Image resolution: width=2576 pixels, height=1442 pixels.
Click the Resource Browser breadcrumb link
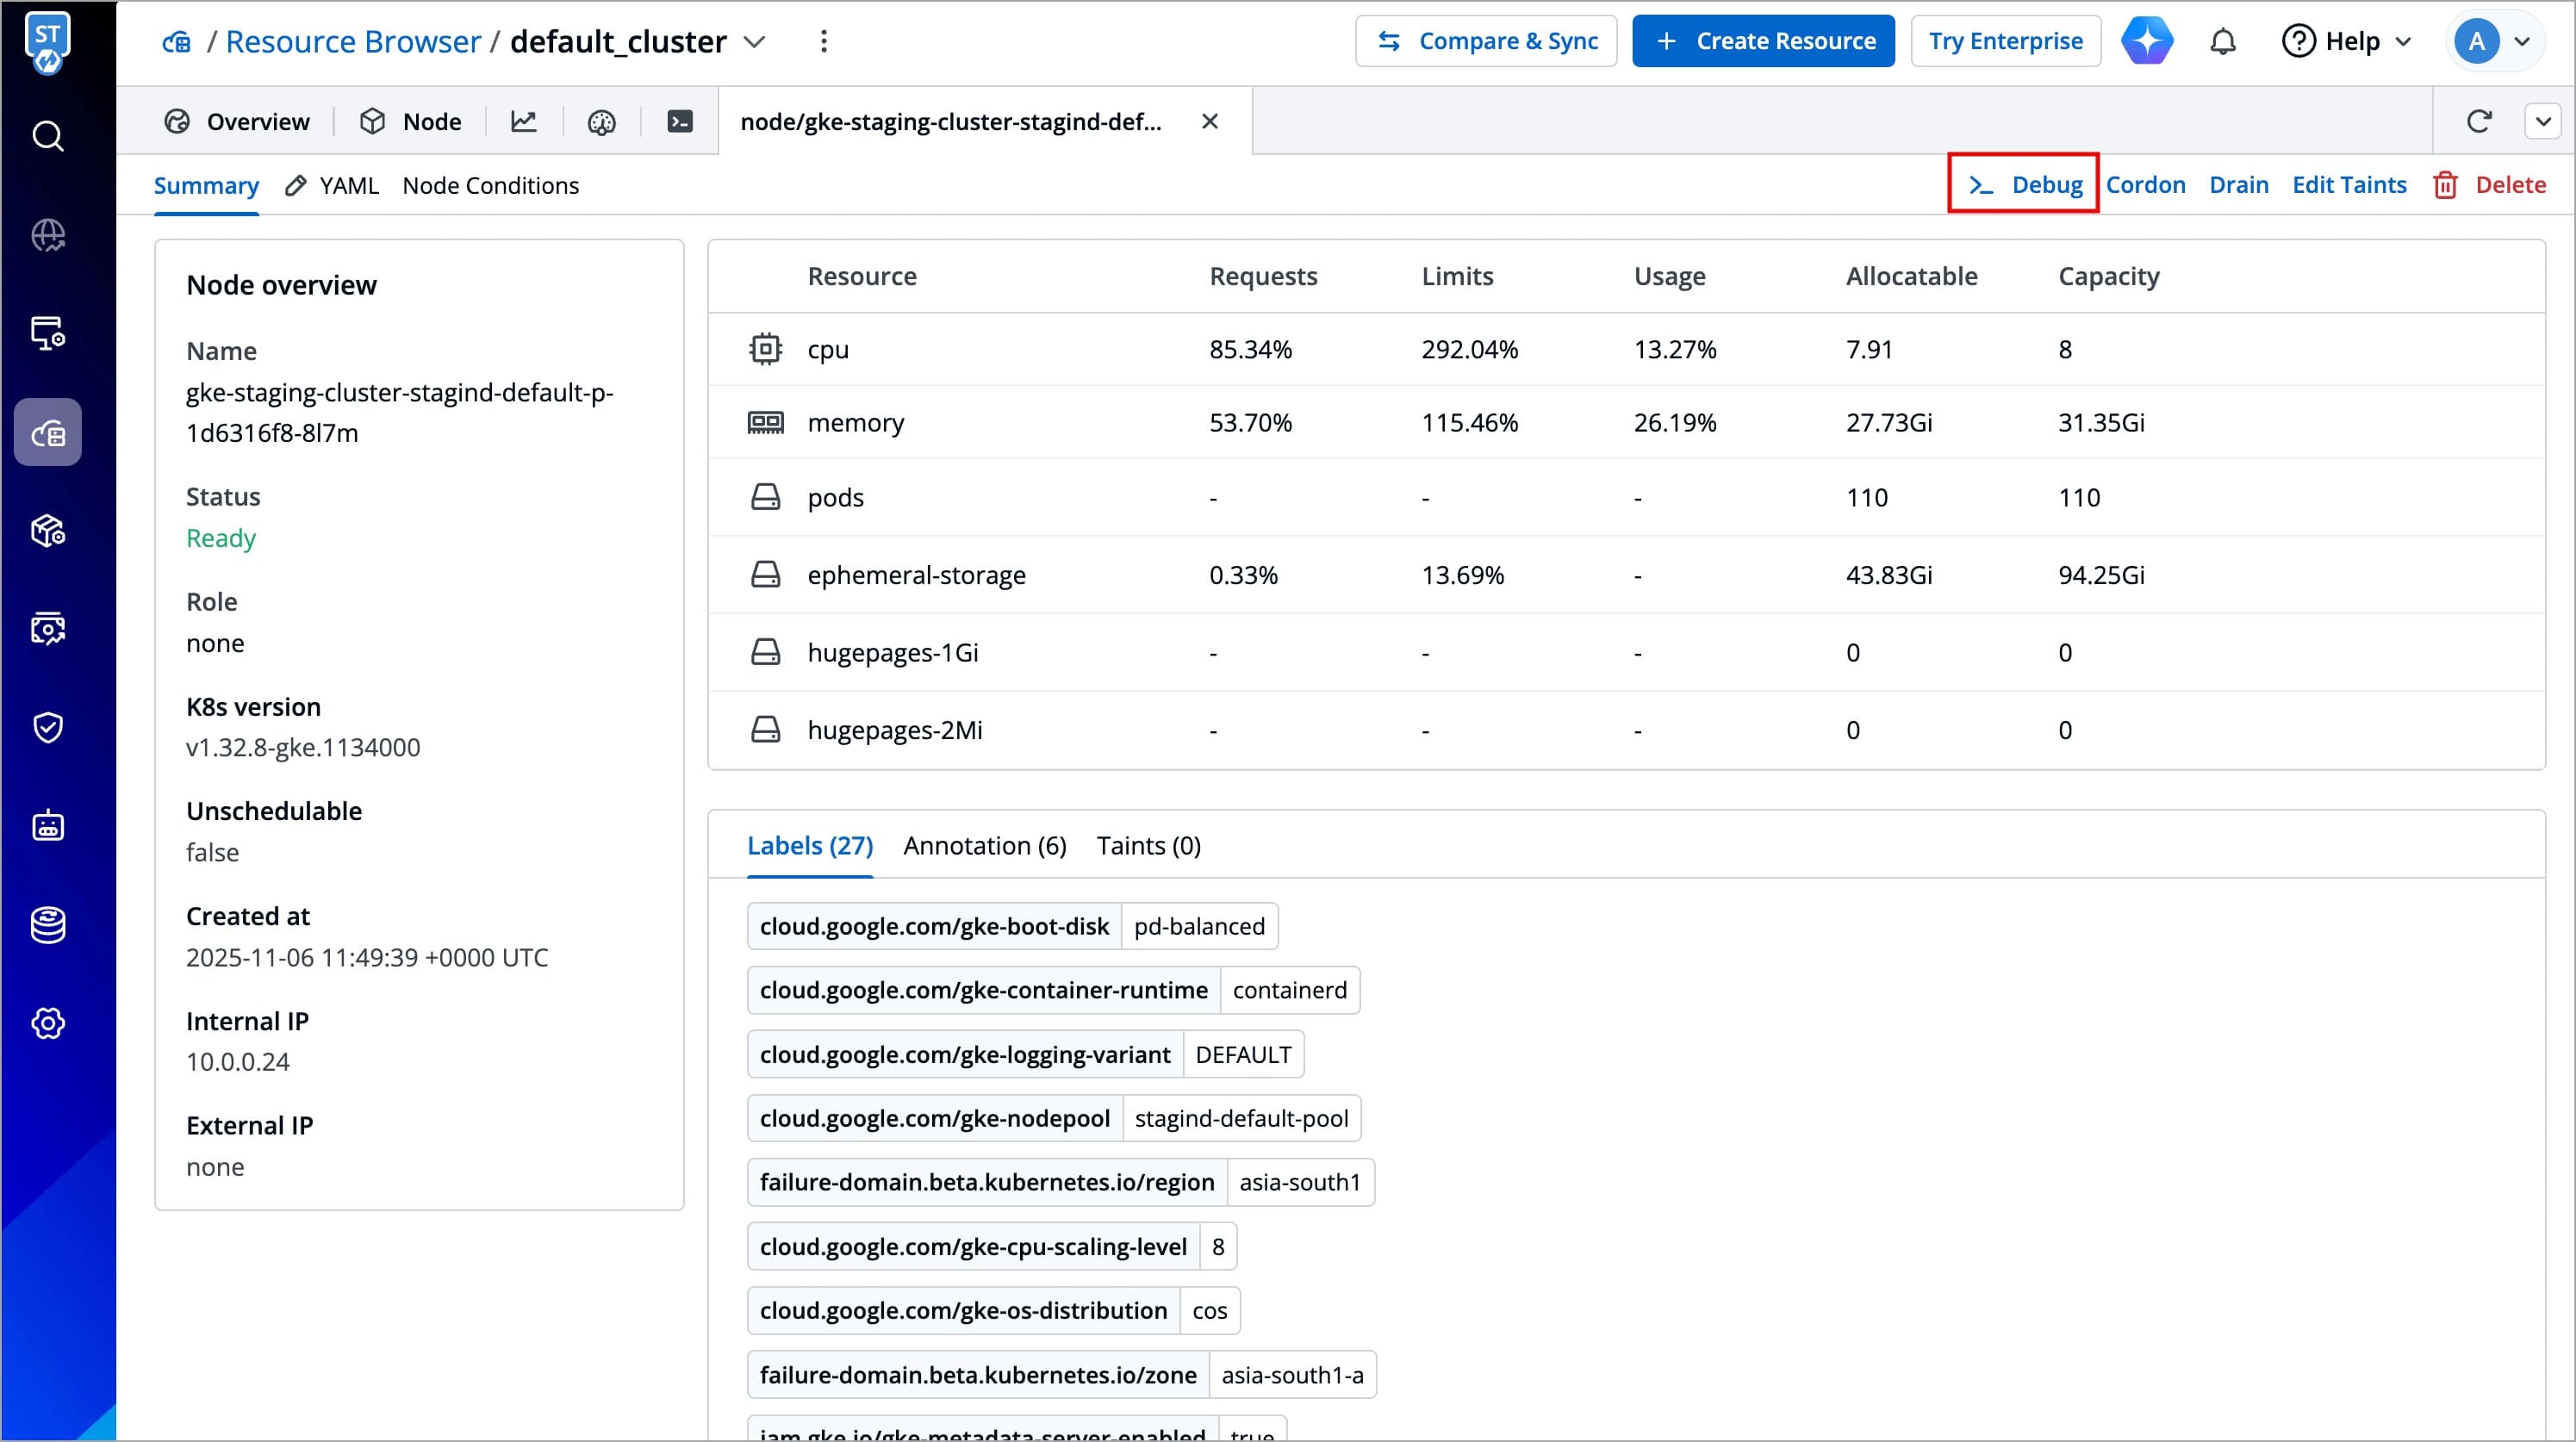(353, 42)
